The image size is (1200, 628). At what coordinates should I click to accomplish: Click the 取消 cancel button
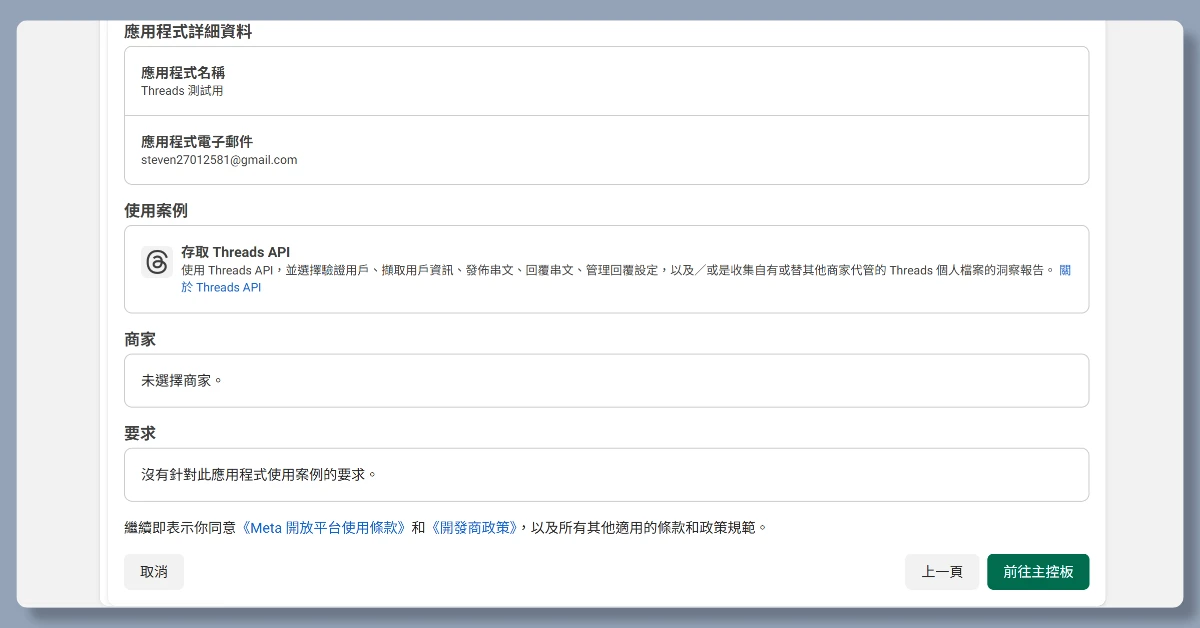(x=154, y=572)
